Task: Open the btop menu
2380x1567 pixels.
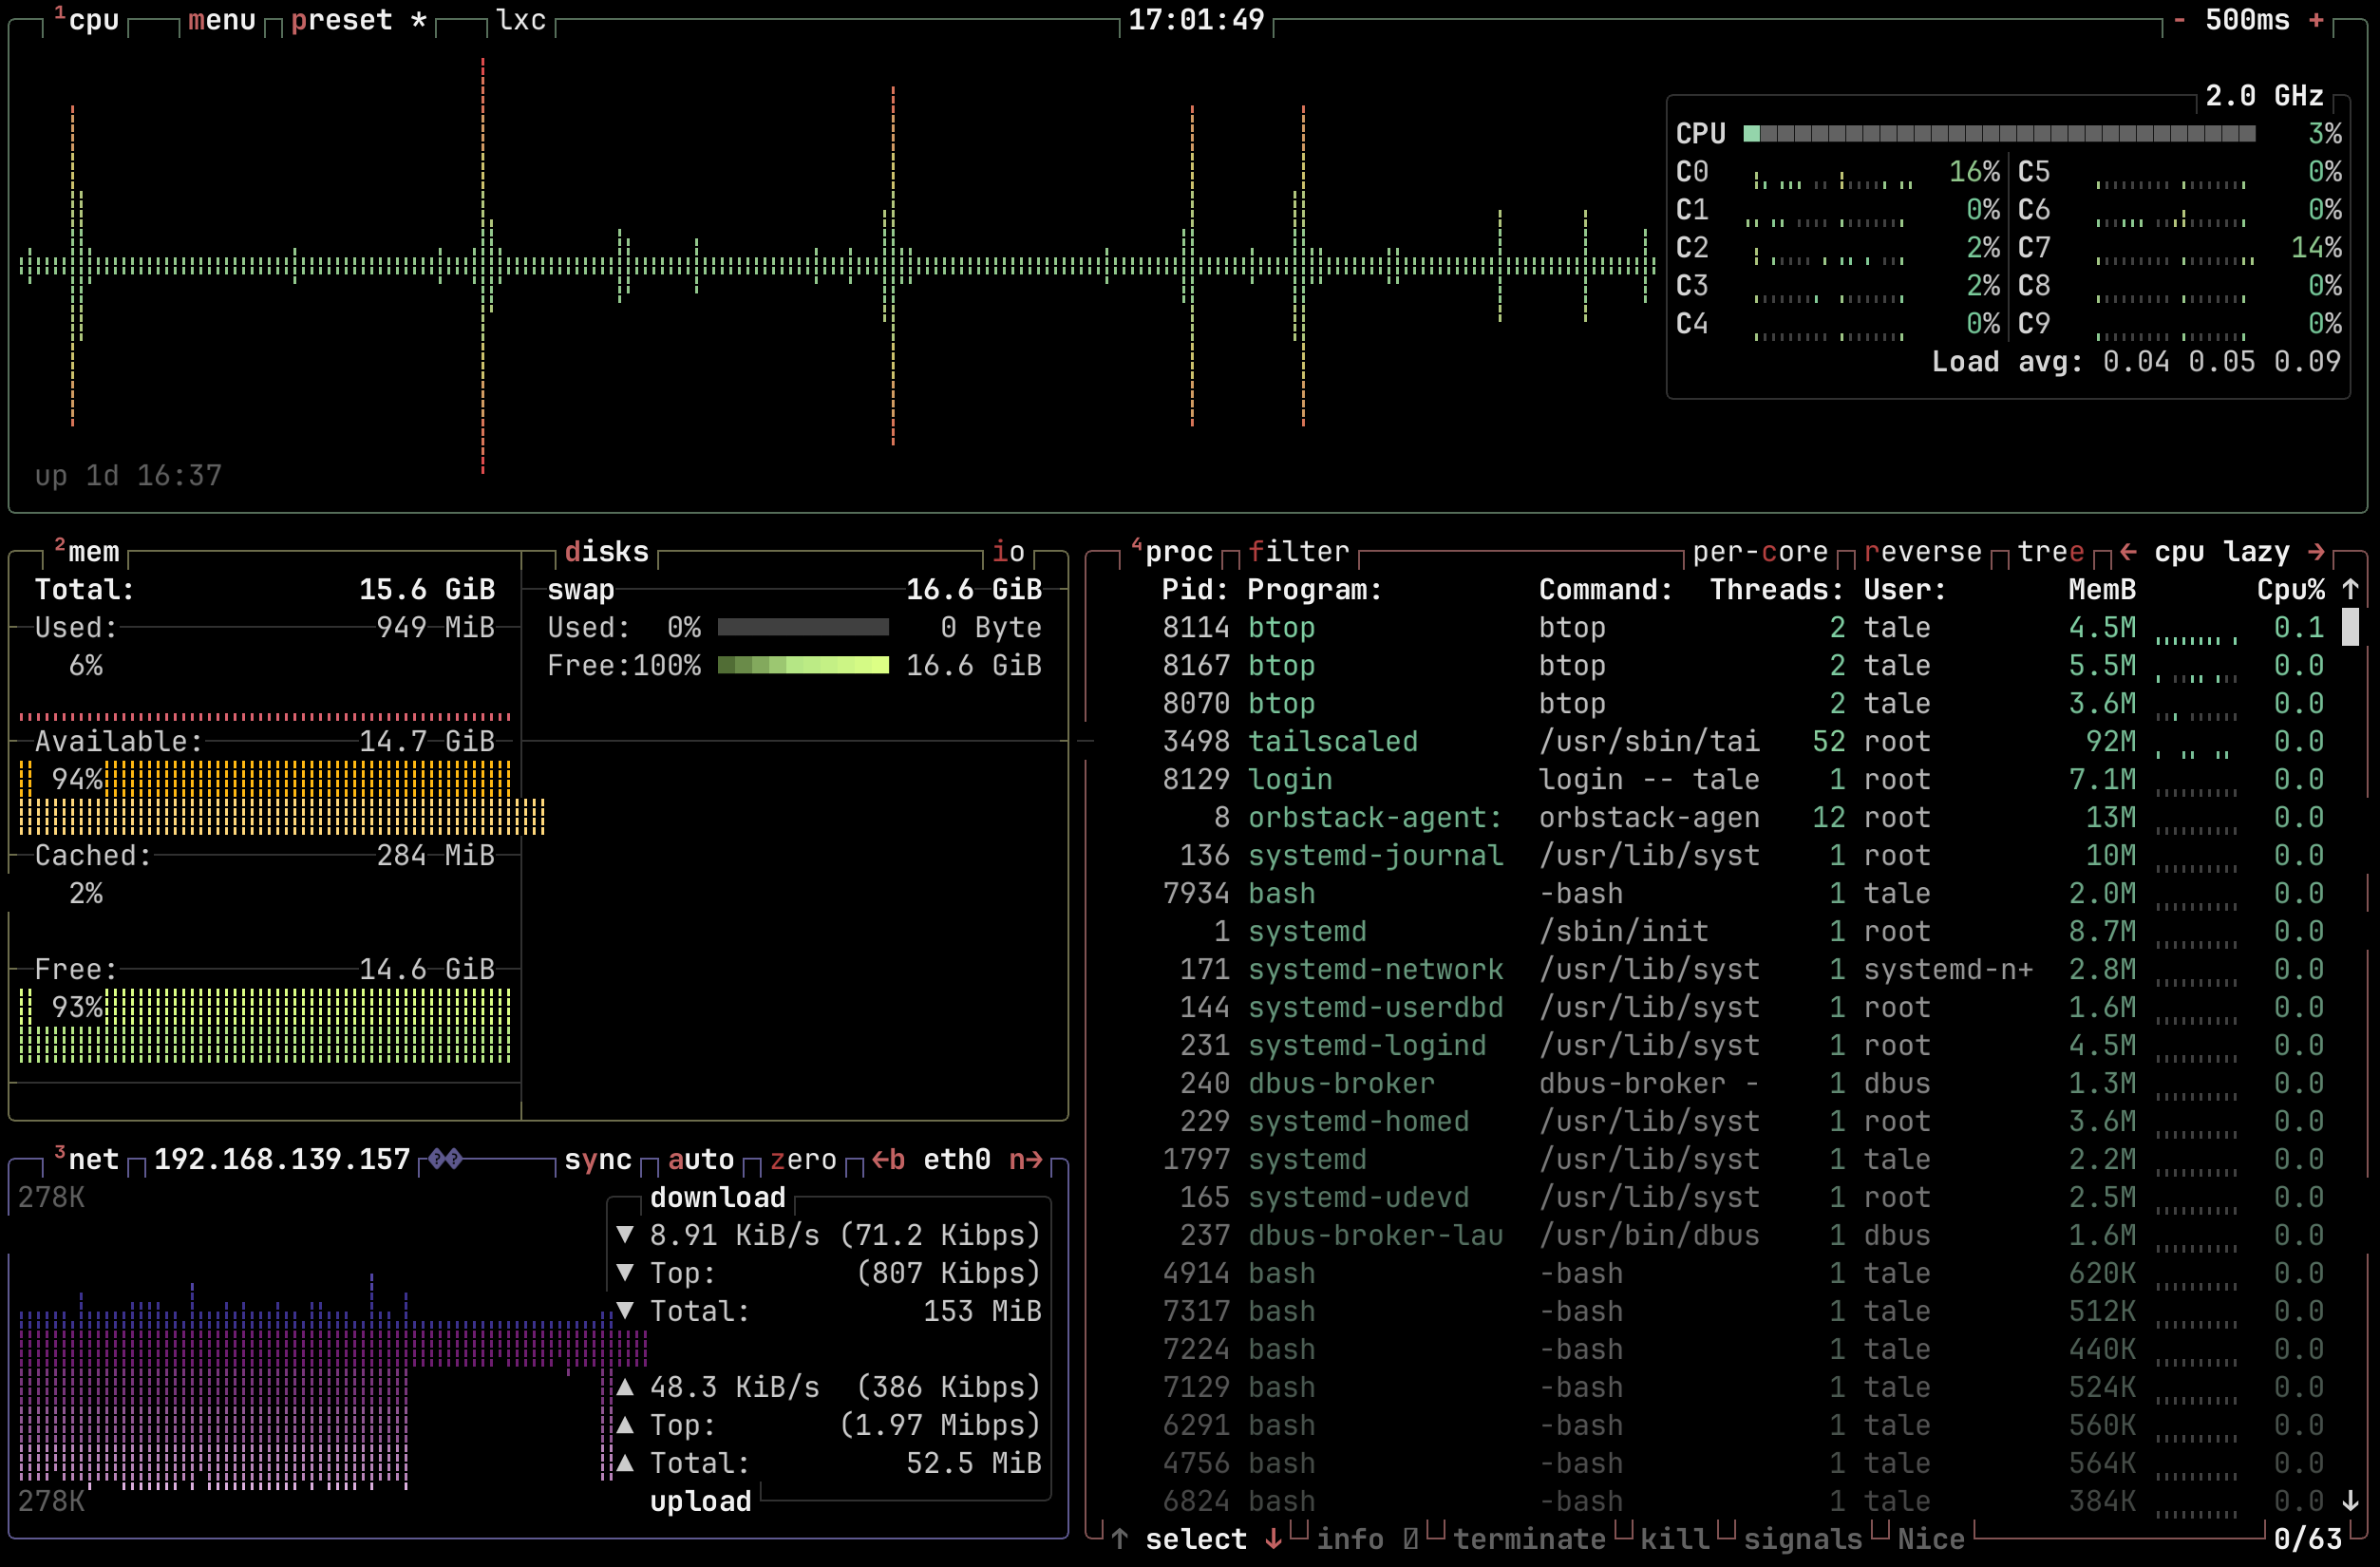Action: click(221, 20)
